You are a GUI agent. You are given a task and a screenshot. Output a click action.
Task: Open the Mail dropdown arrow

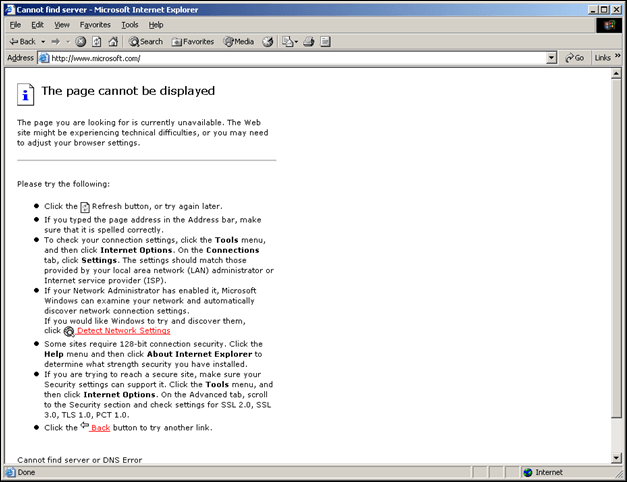click(296, 42)
